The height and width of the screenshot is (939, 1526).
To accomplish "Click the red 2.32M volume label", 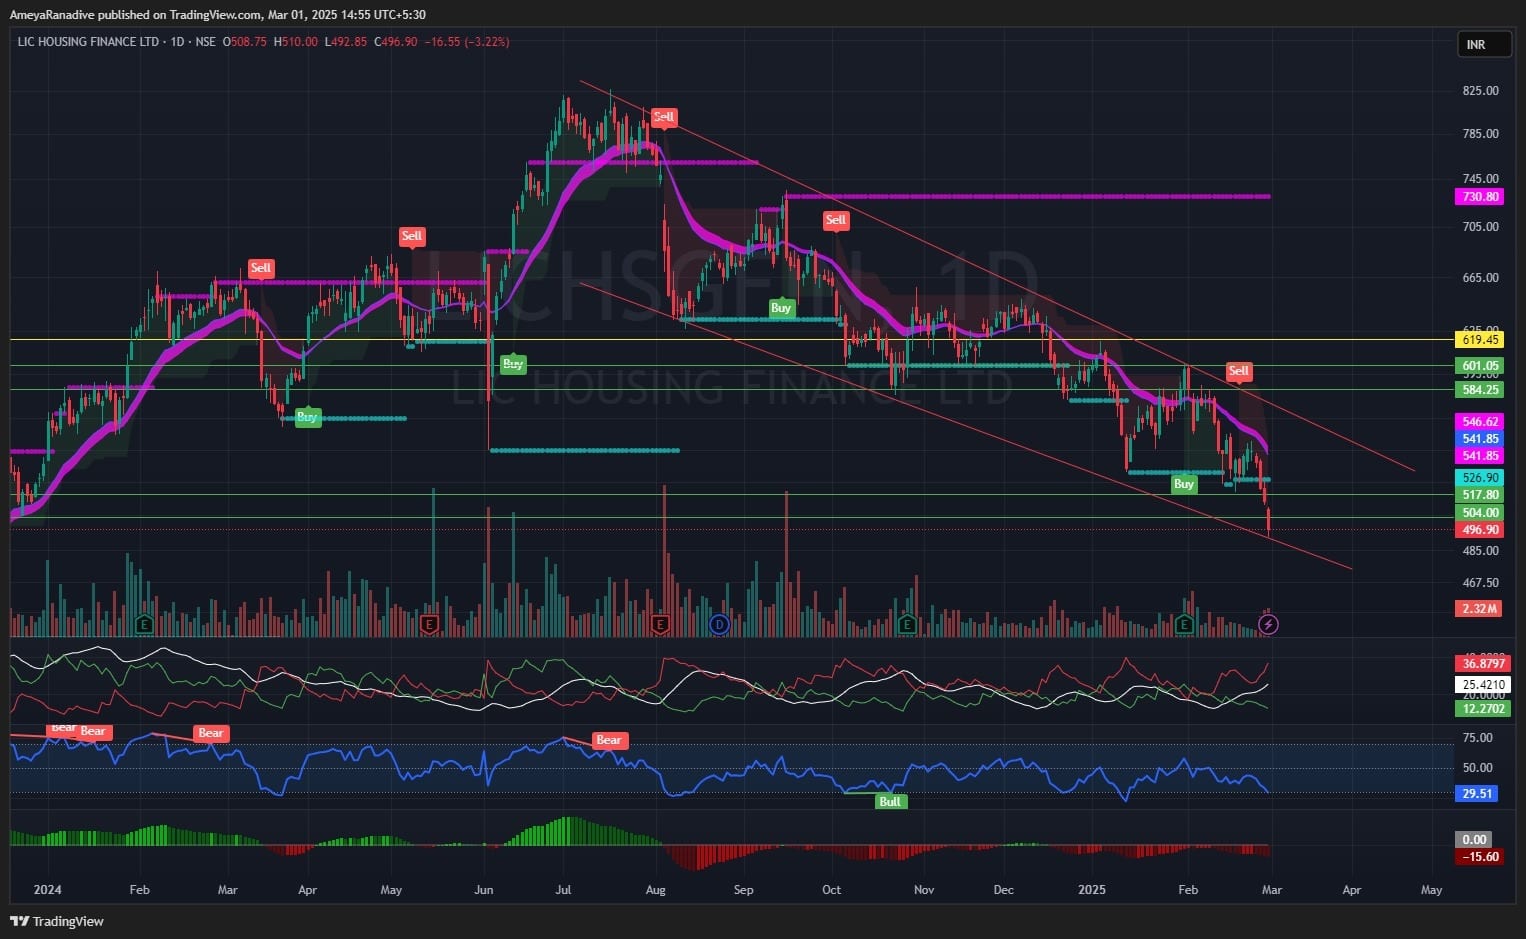I will (1479, 608).
